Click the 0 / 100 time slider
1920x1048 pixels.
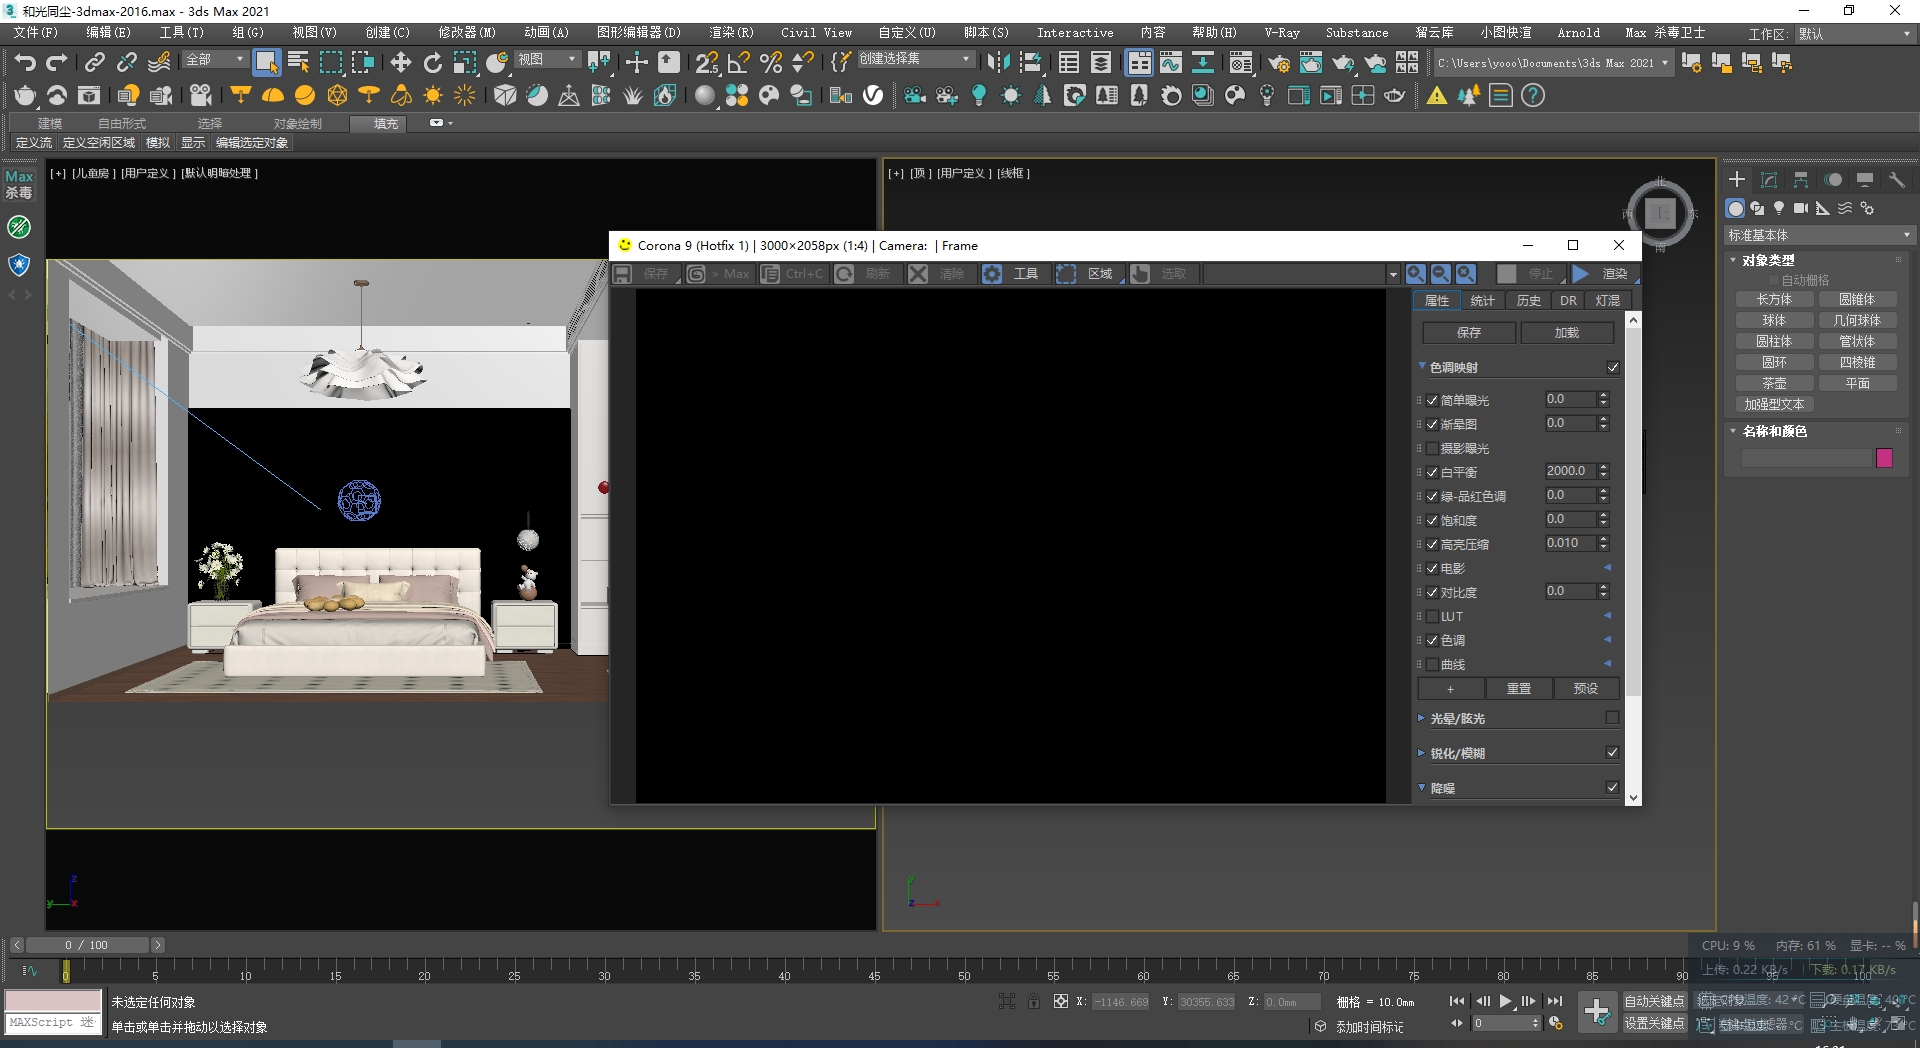click(87, 945)
